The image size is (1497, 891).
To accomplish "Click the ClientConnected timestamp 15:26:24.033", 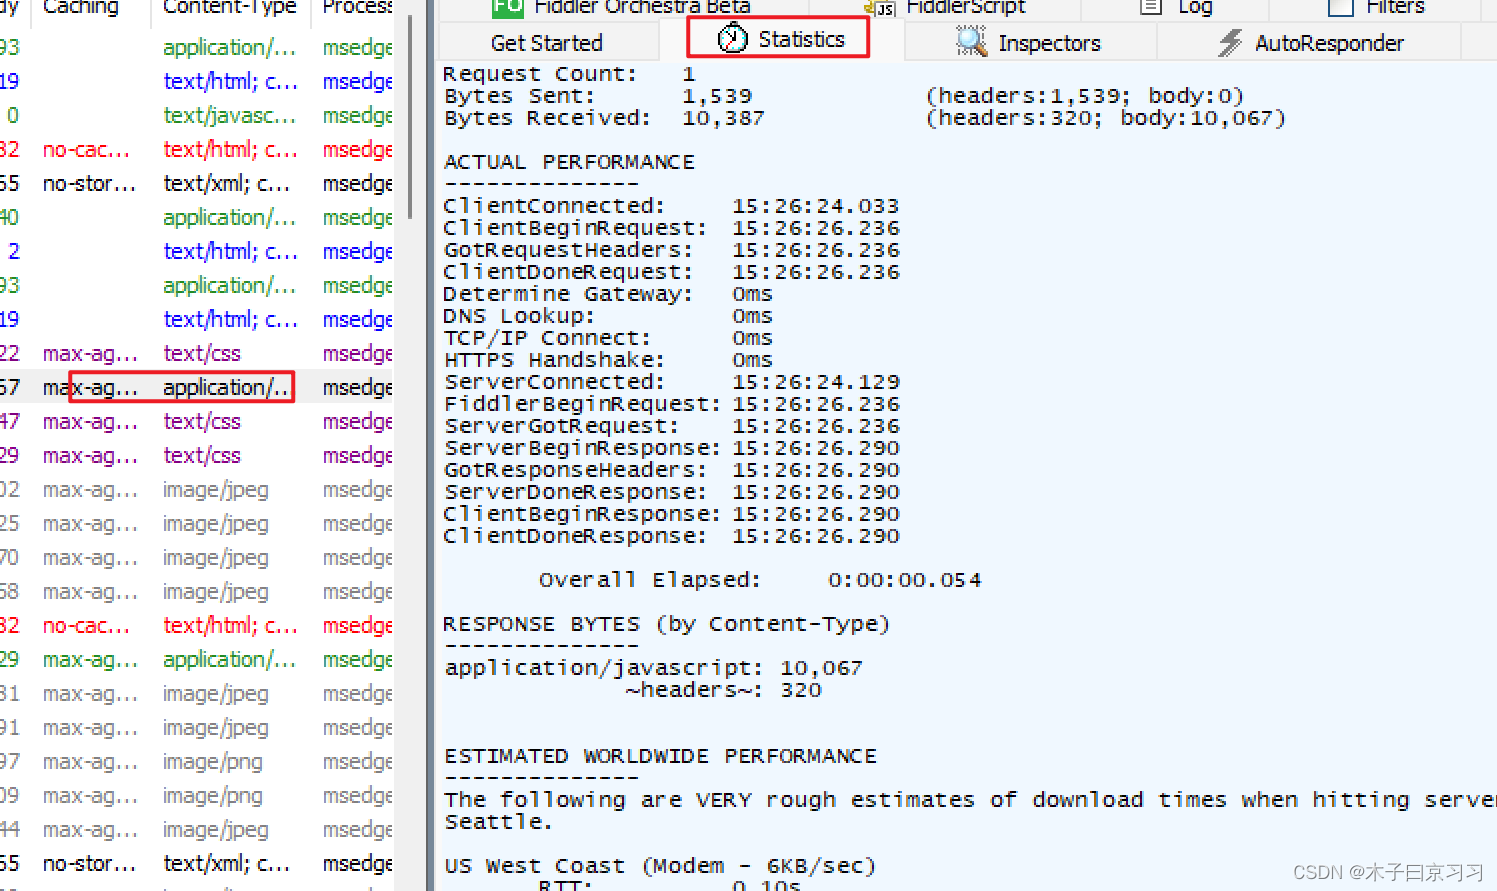I will tap(816, 206).
